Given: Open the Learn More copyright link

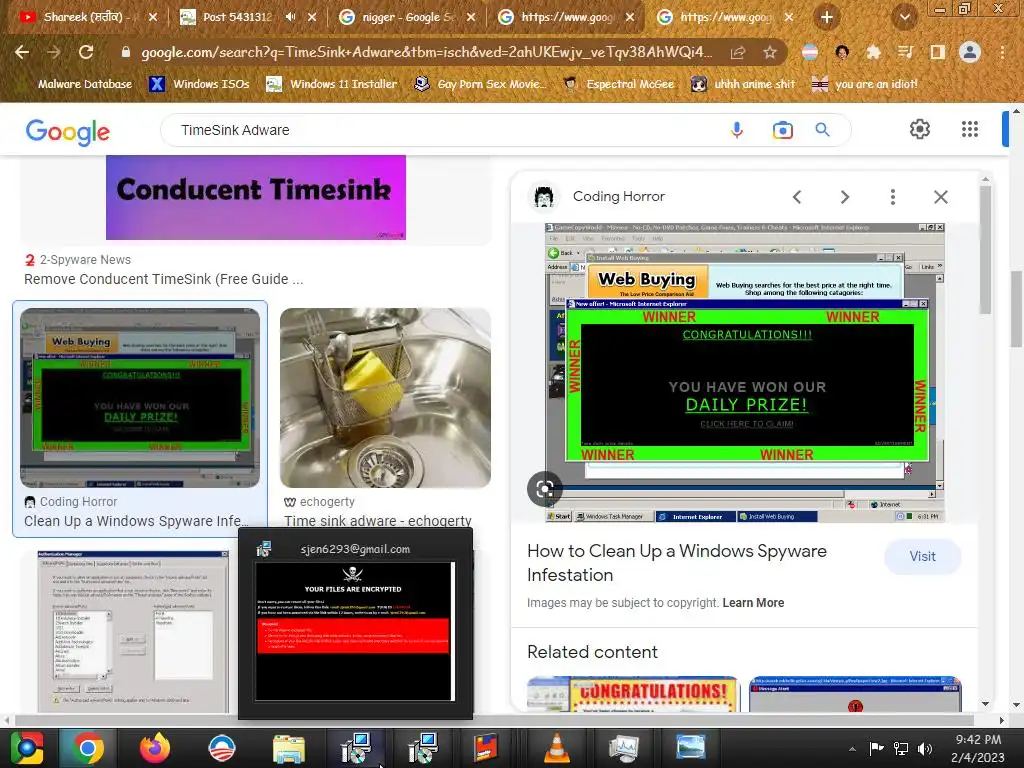Looking at the screenshot, I should pyautogui.click(x=753, y=603).
